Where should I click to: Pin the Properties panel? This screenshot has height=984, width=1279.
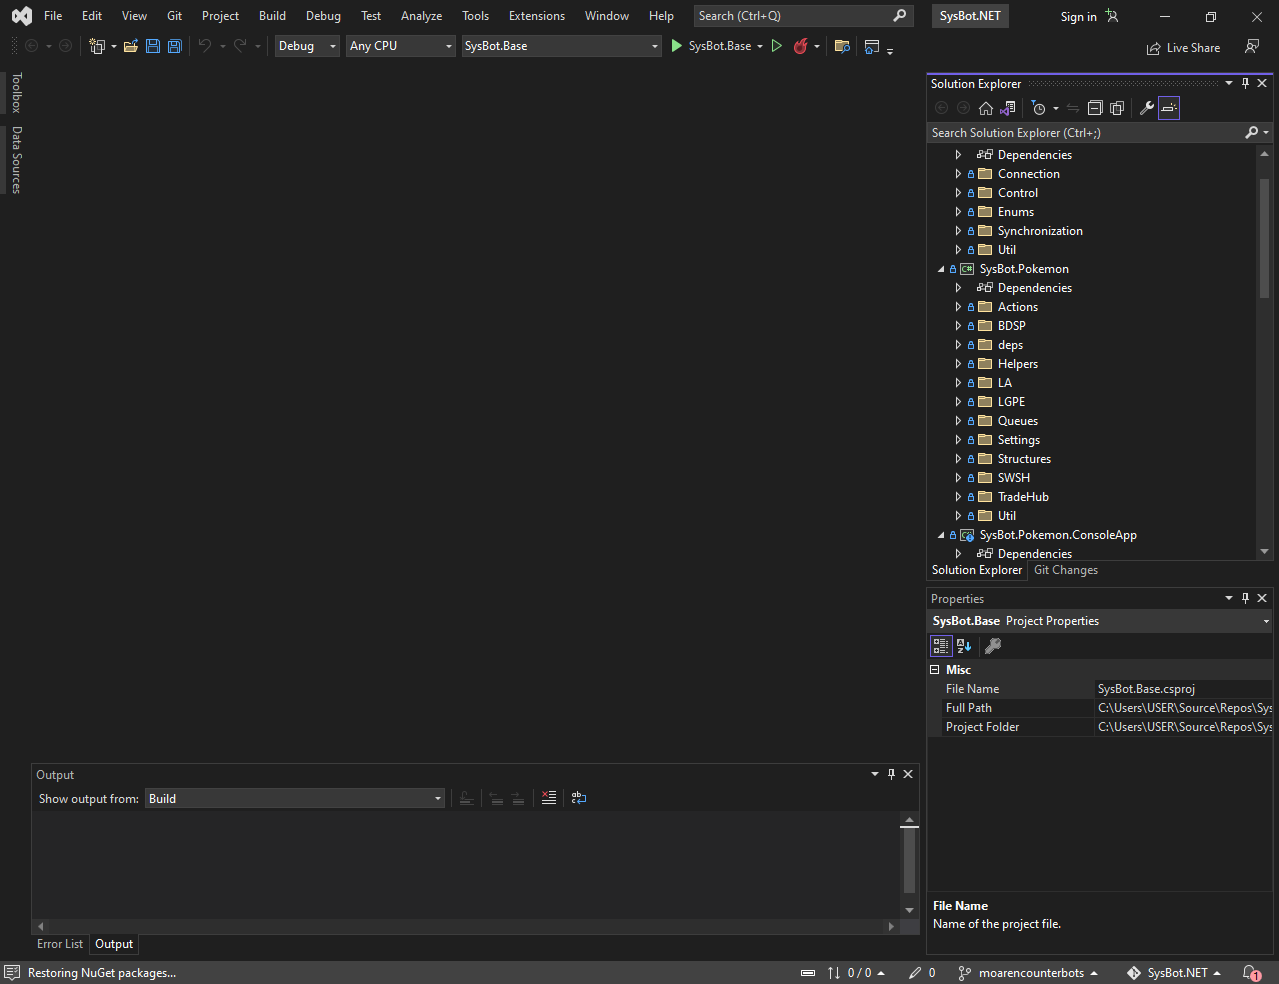[x=1245, y=598]
